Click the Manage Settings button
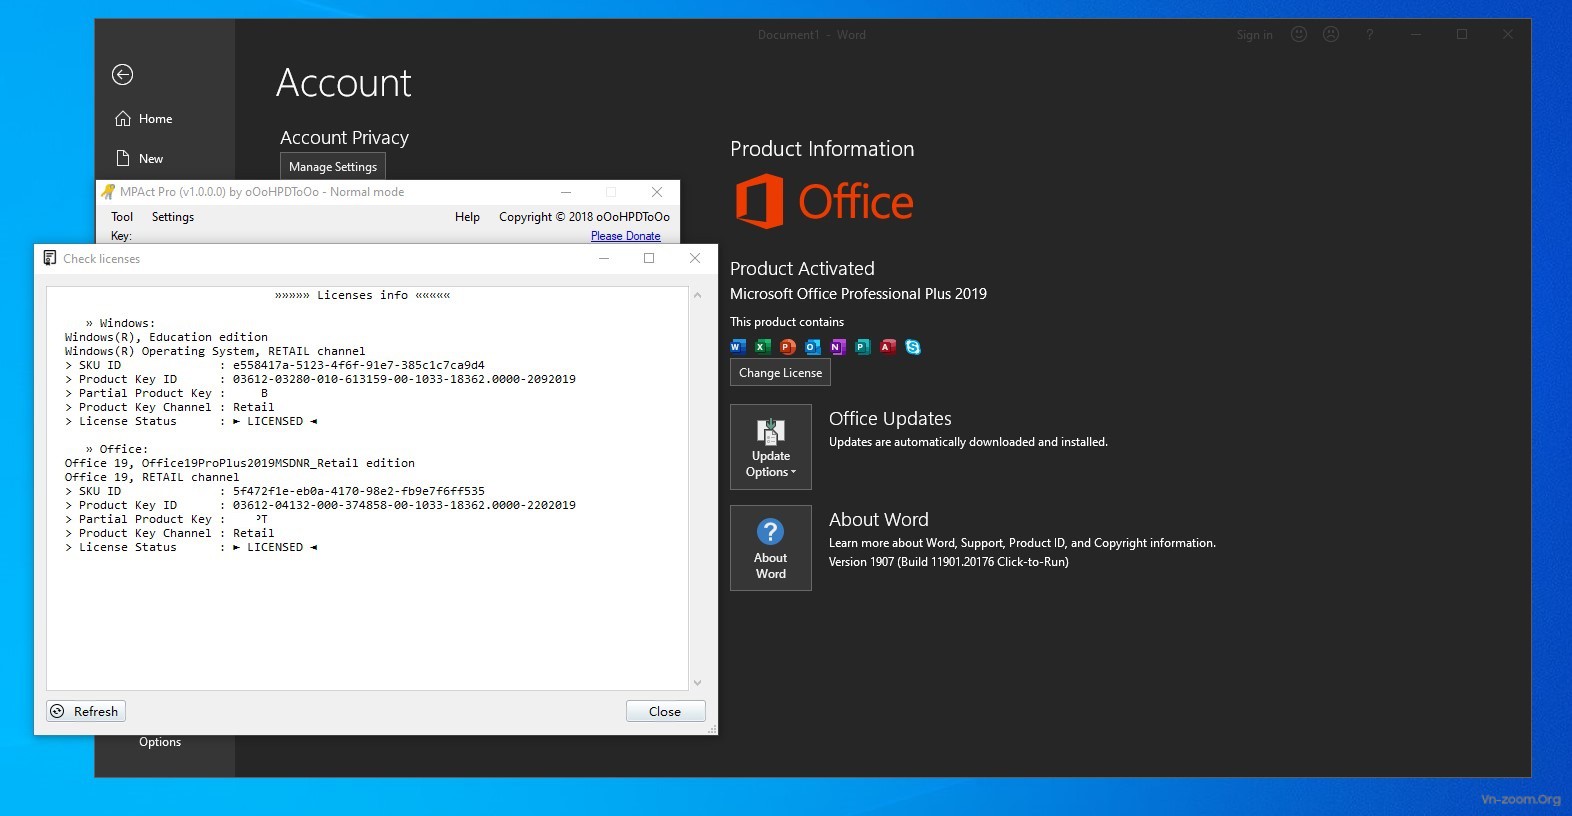 pyautogui.click(x=332, y=167)
